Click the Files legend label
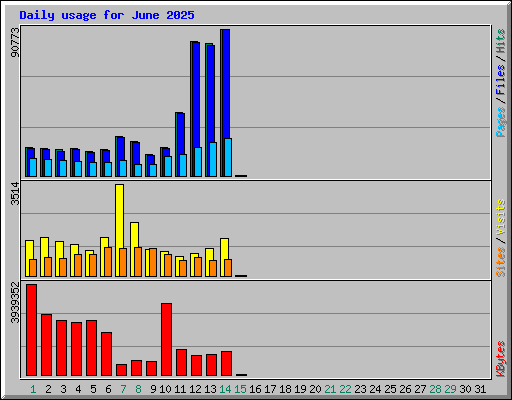This screenshot has width=512, height=400. [500, 79]
